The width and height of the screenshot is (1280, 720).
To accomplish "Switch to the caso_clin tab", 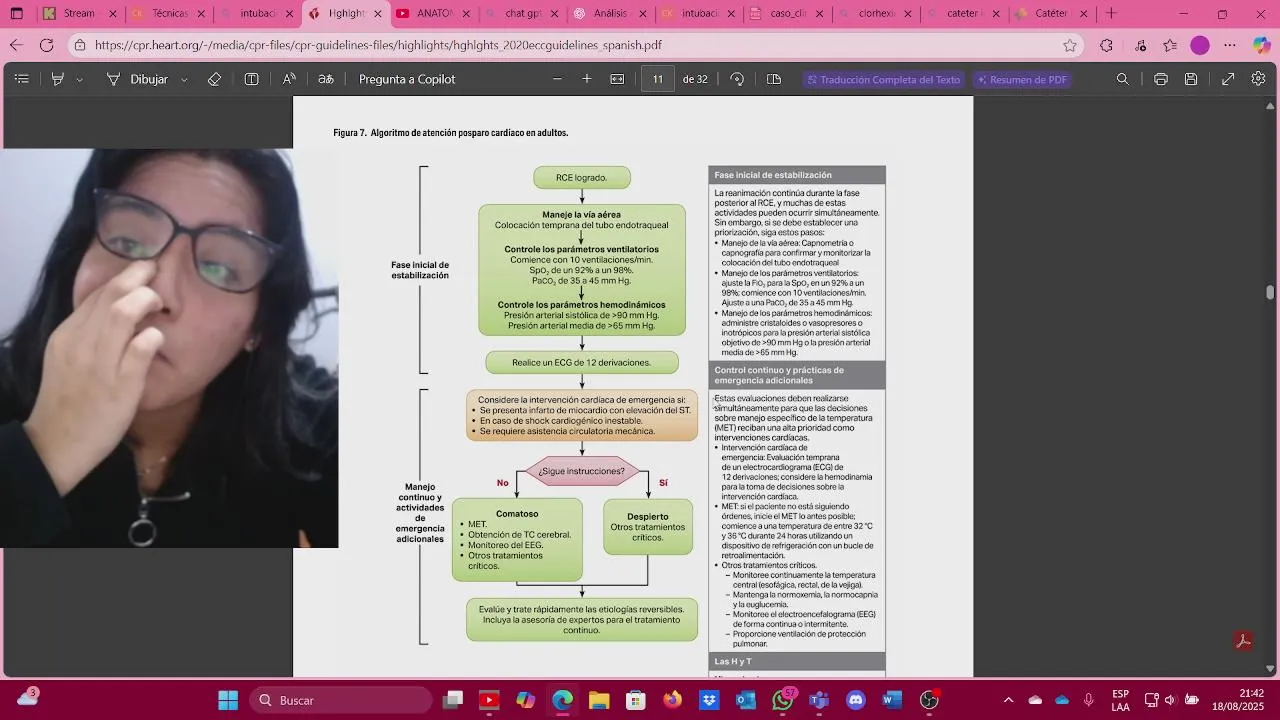I will tap(787, 14).
